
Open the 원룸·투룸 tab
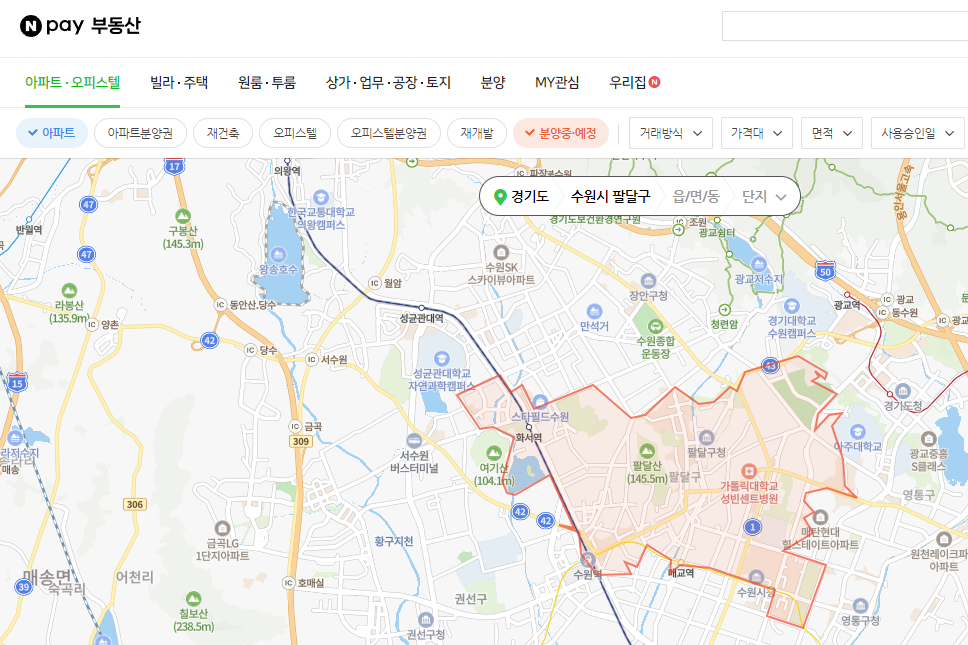267,82
